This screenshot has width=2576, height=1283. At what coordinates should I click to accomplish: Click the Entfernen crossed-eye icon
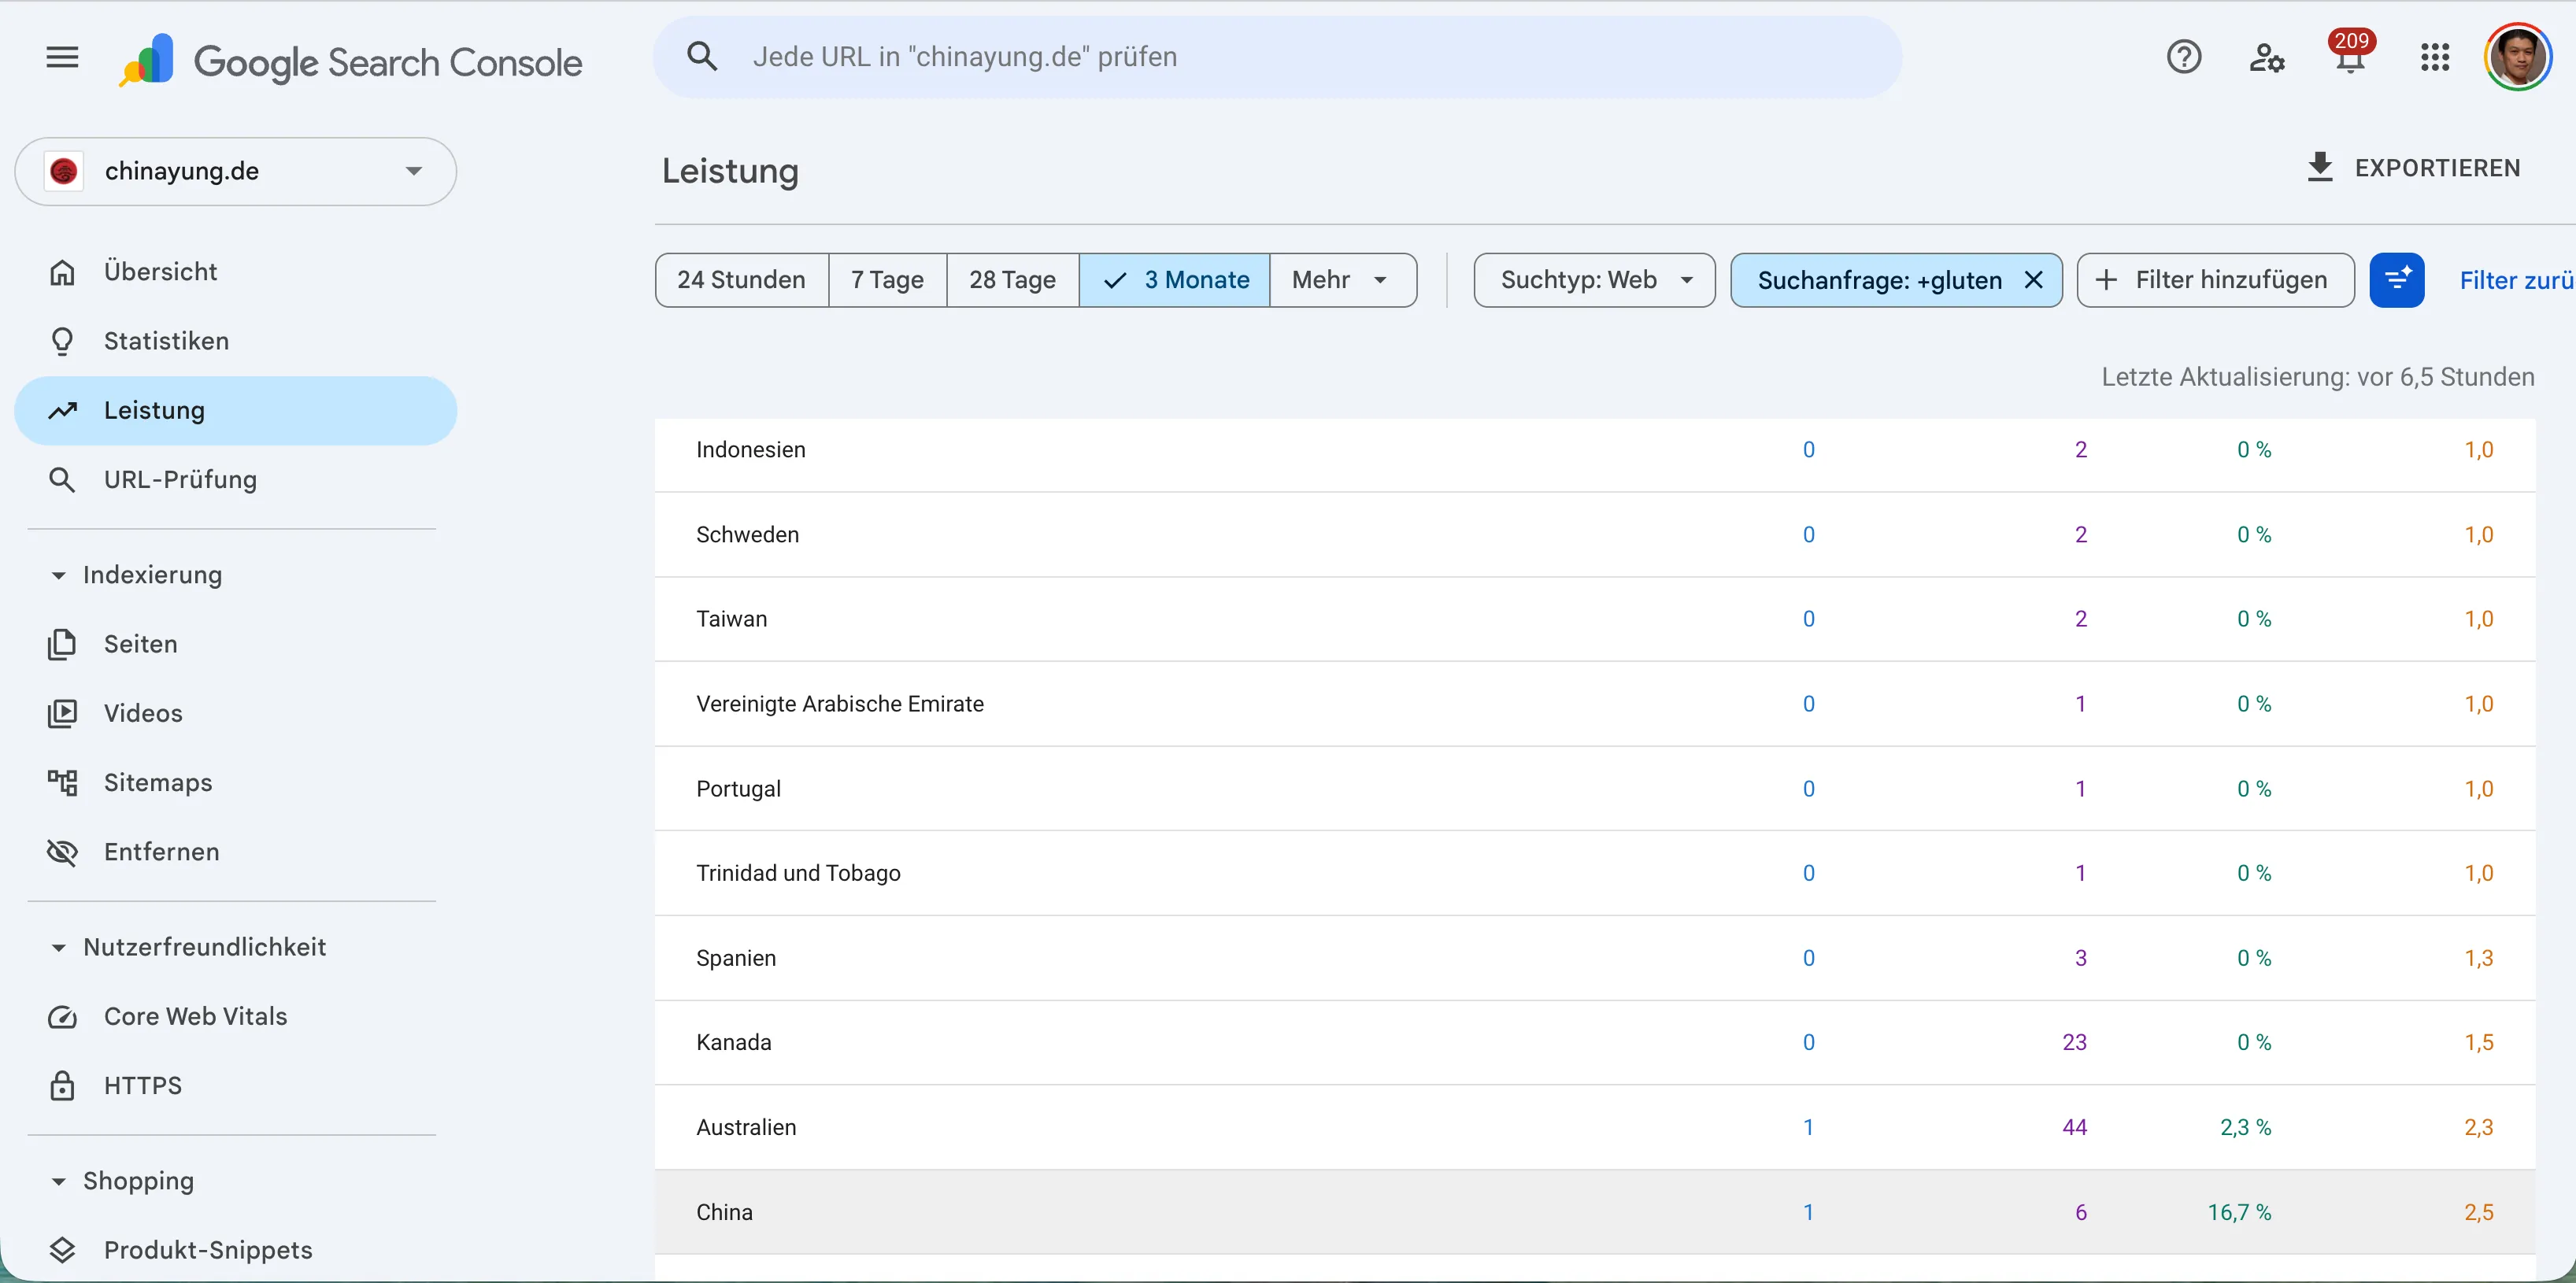pyautogui.click(x=62, y=852)
